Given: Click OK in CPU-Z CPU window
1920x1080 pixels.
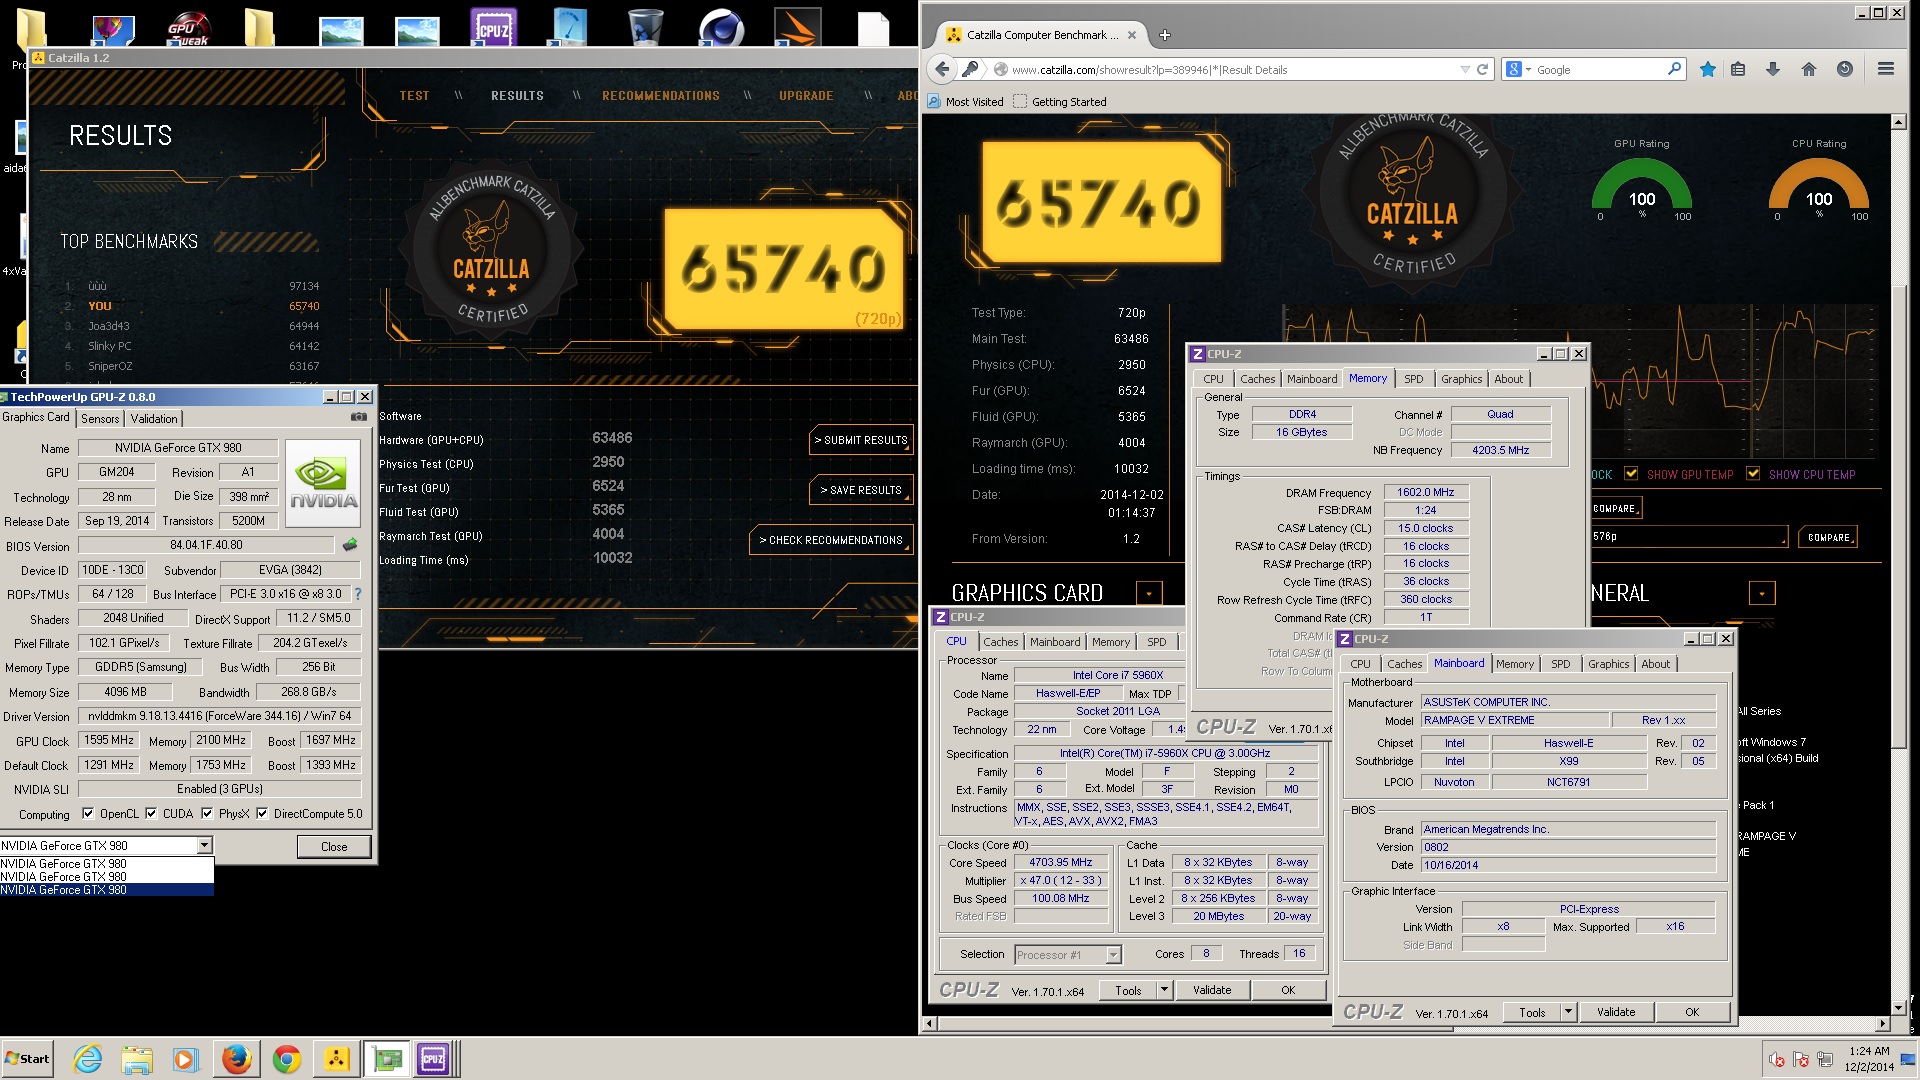Looking at the screenshot, I should pyautogui.click(x=1288, y=990).
